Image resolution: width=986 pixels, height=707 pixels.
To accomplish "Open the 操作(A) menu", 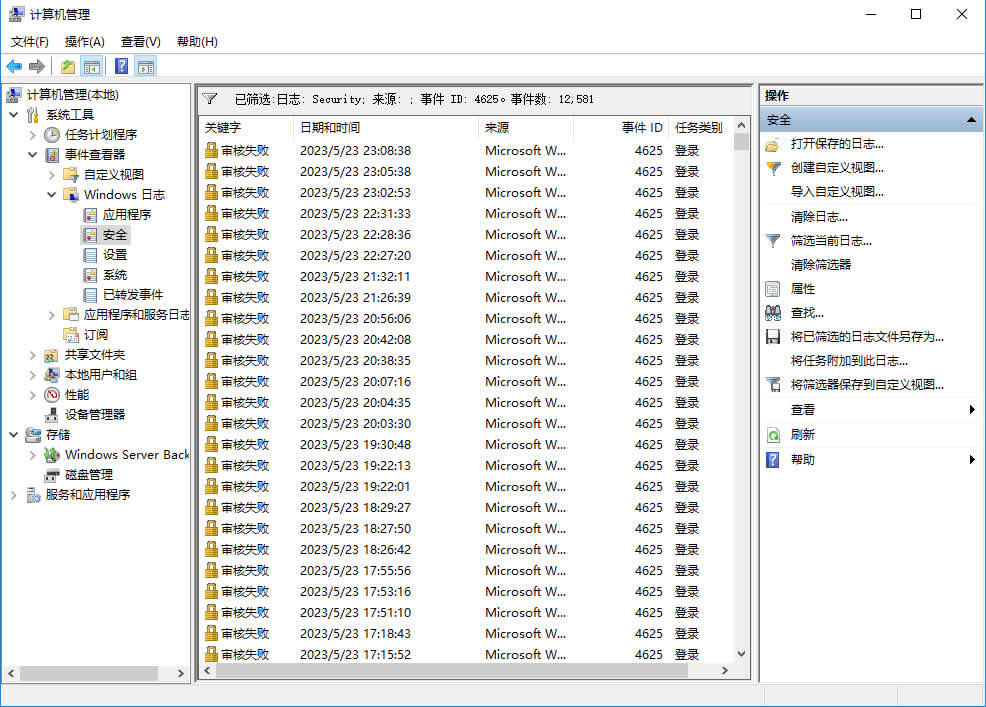I will point(84,41).
